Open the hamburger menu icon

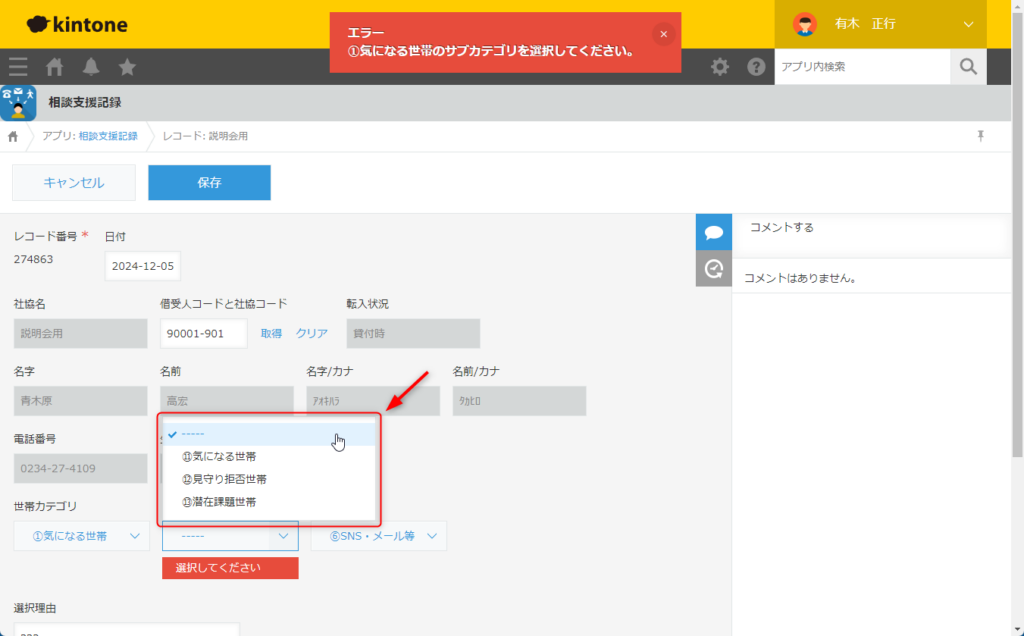click(18, 67)
